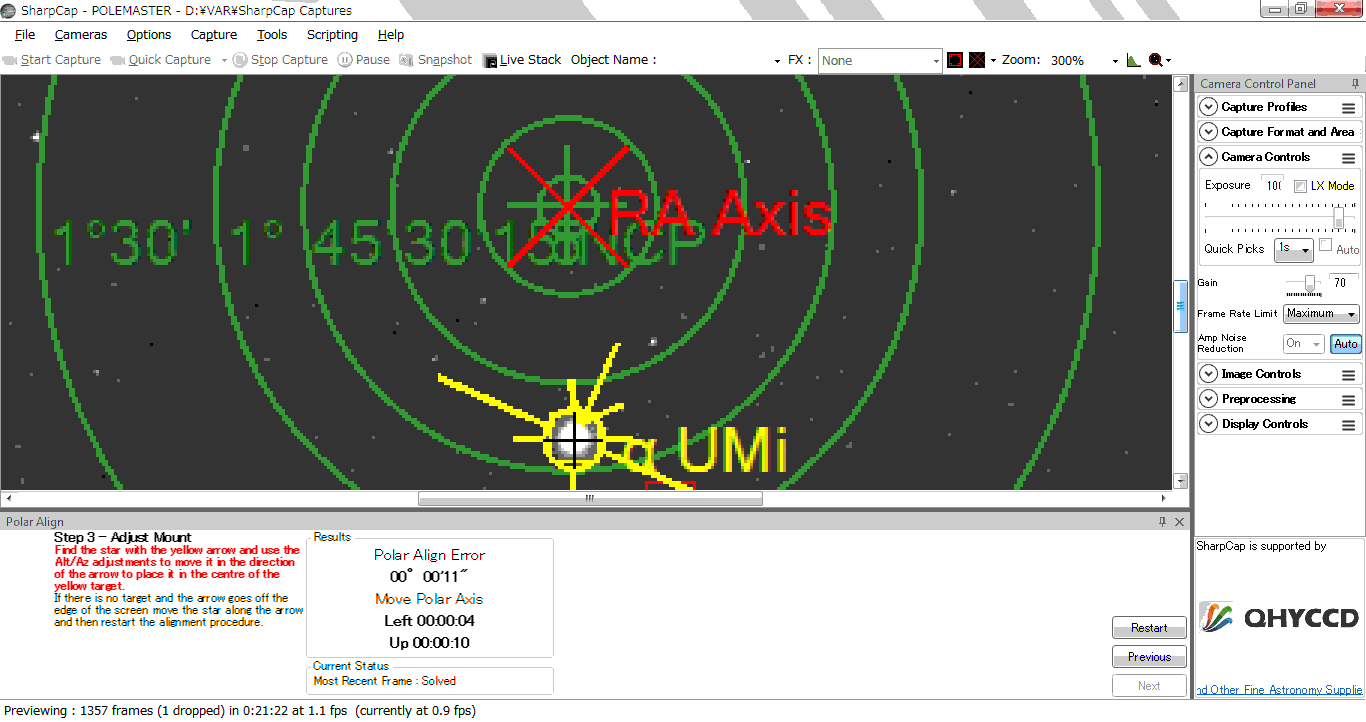Click the Stop Capture icon
Image resolution: width=1366 pixels, height=722 pixels.
pos(240,60)
